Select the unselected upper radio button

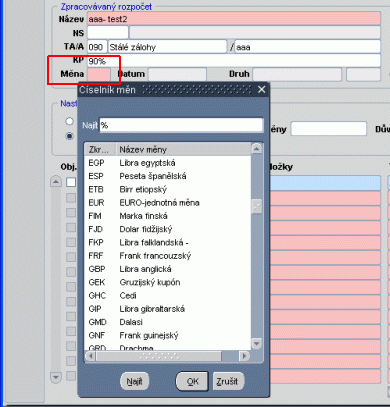(x=69, y=121)
